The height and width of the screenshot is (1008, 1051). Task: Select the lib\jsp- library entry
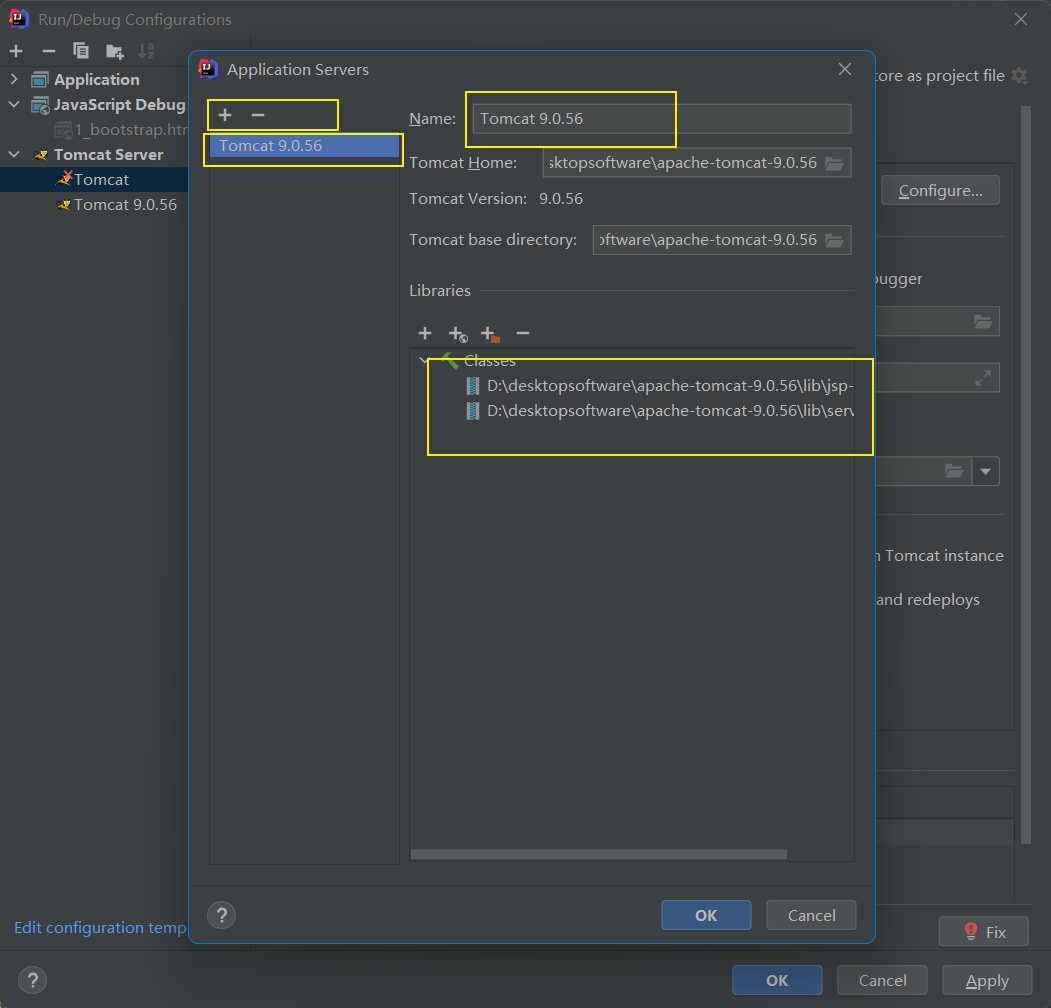click(x=660, y=385)
